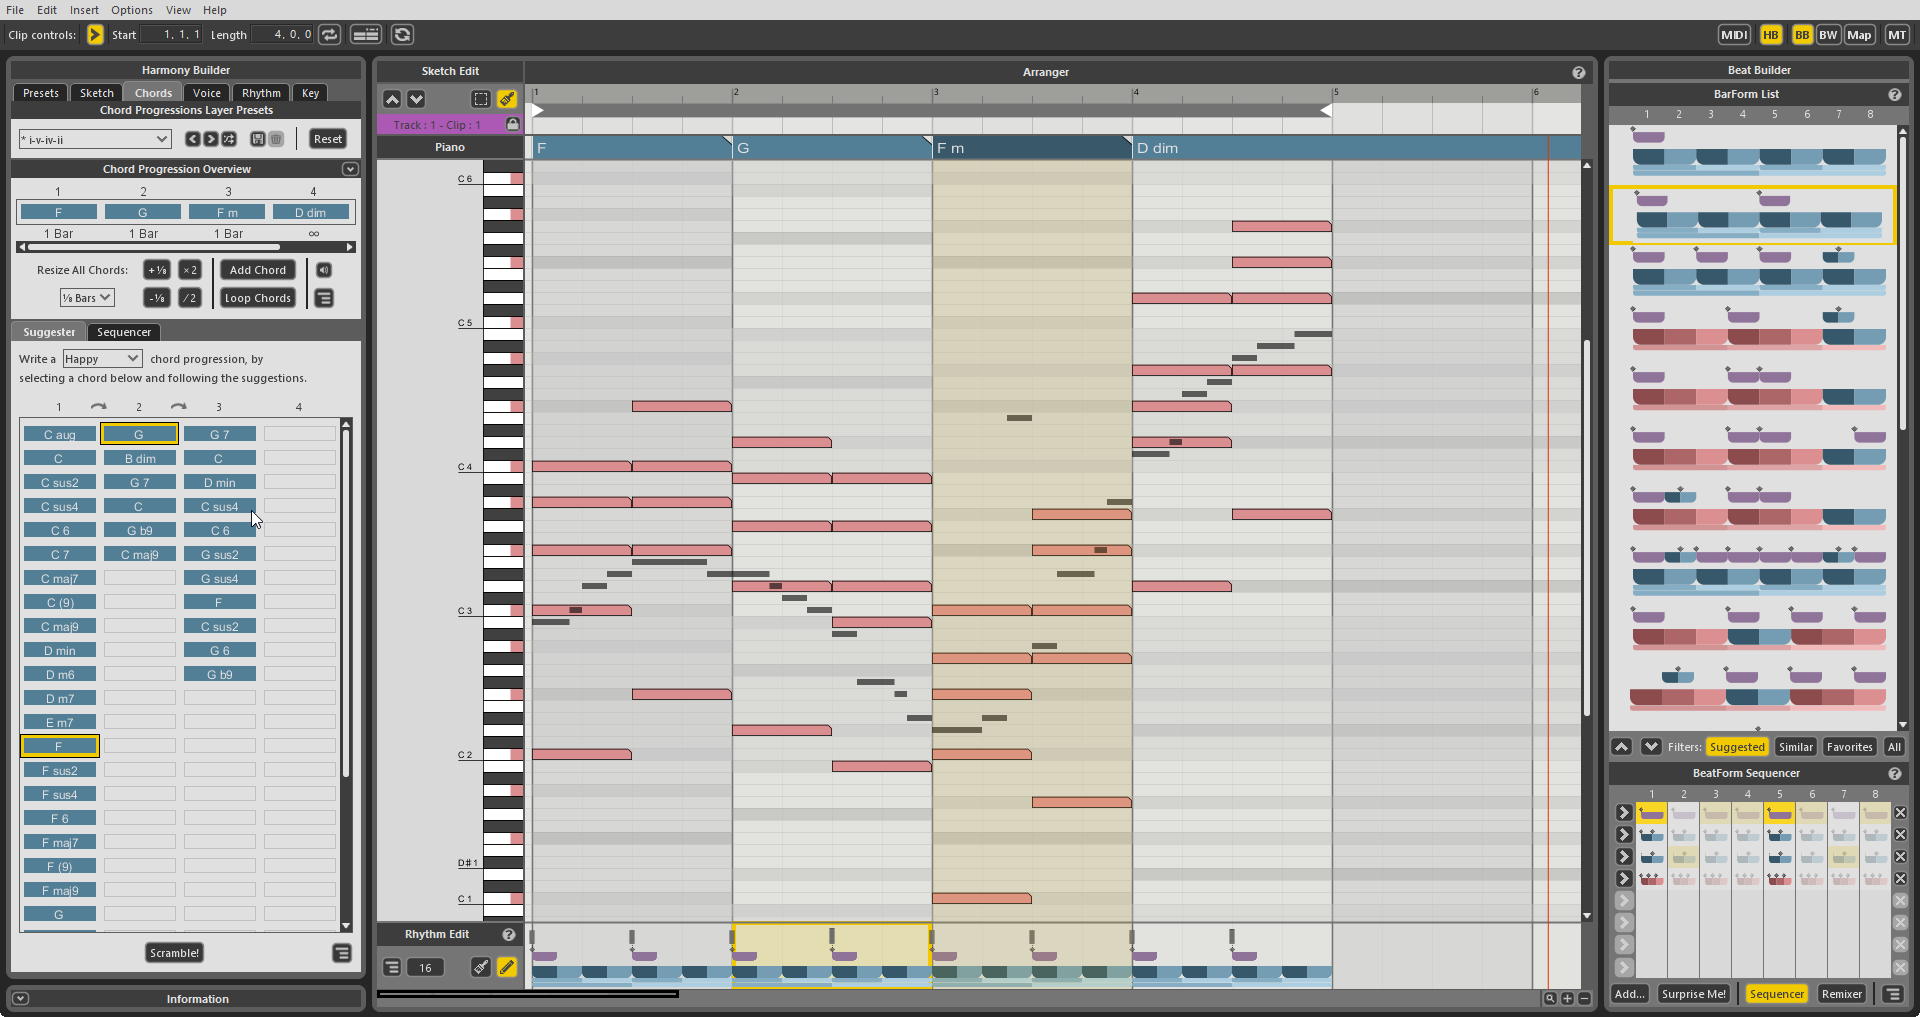
Task: Open BarForm List help icon
Action: pyautogui.click(x=1894, y=94)
